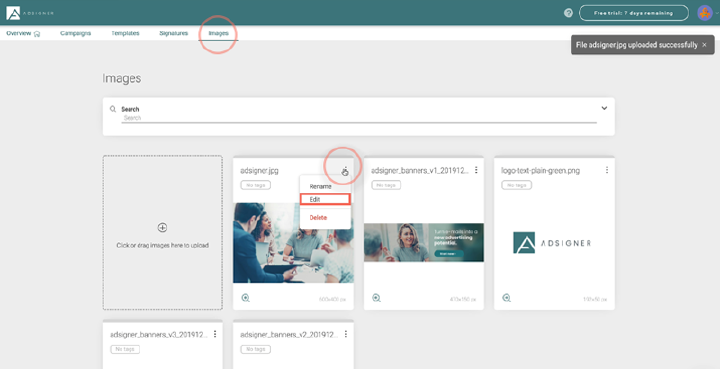Click the logo-text-plain-green.png file name

540,170
